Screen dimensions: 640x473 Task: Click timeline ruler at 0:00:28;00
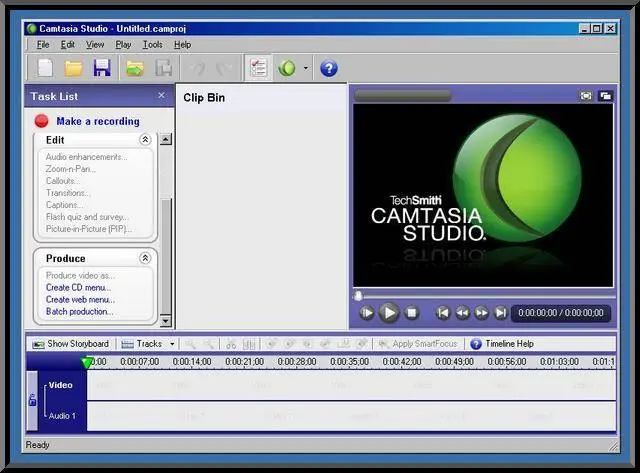coord(297,362)
